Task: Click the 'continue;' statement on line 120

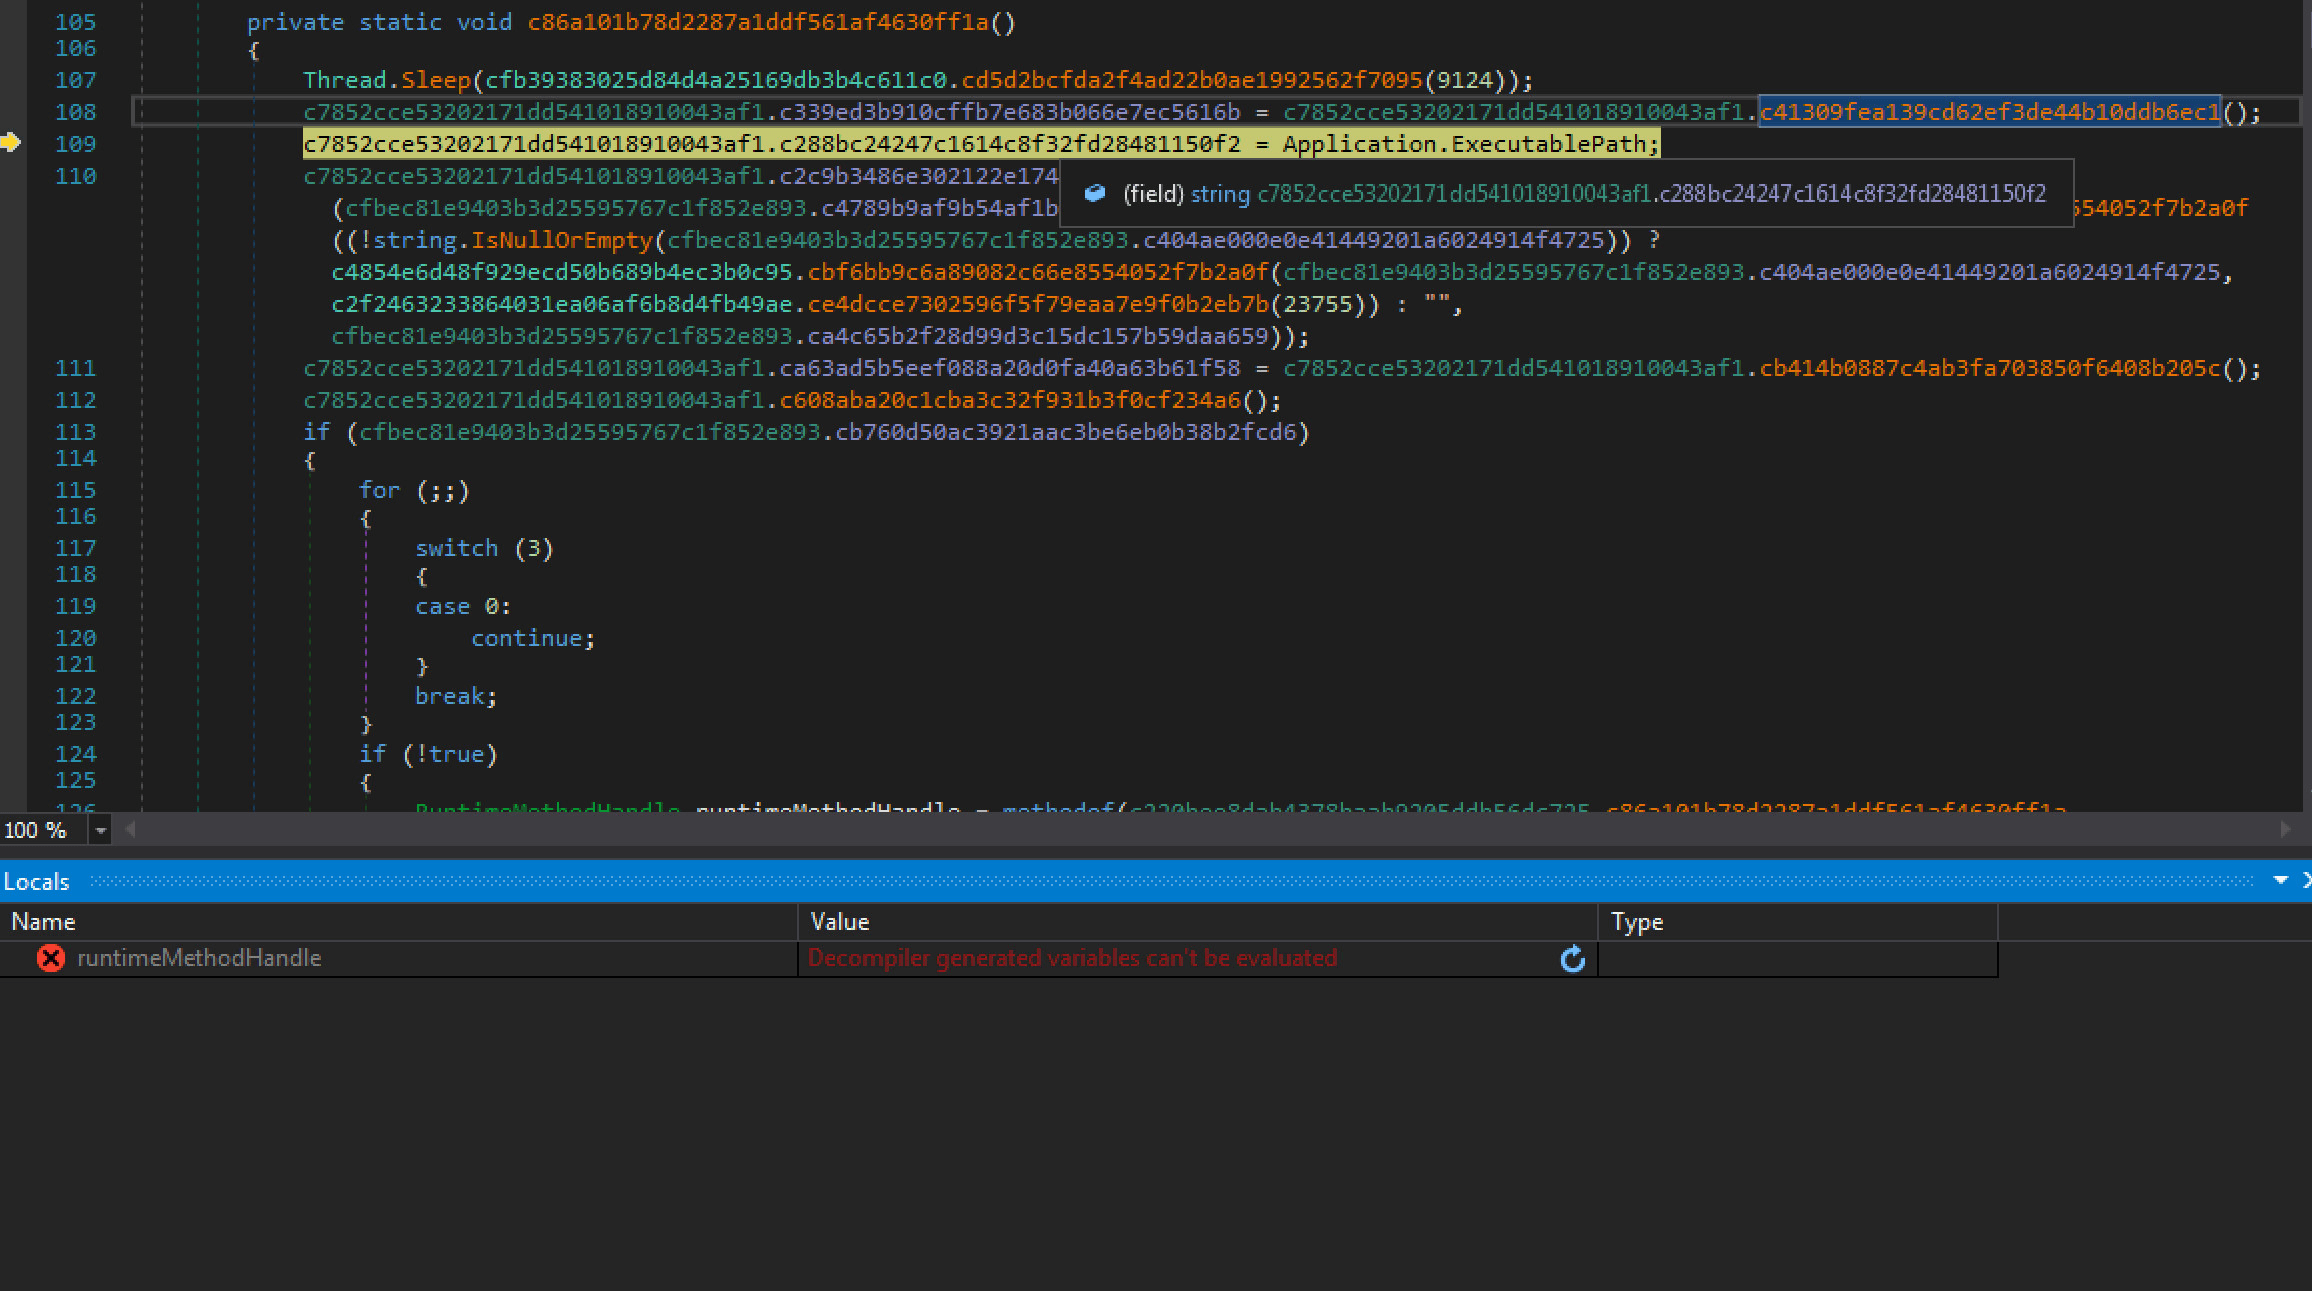Action: [x=533, y=638]
